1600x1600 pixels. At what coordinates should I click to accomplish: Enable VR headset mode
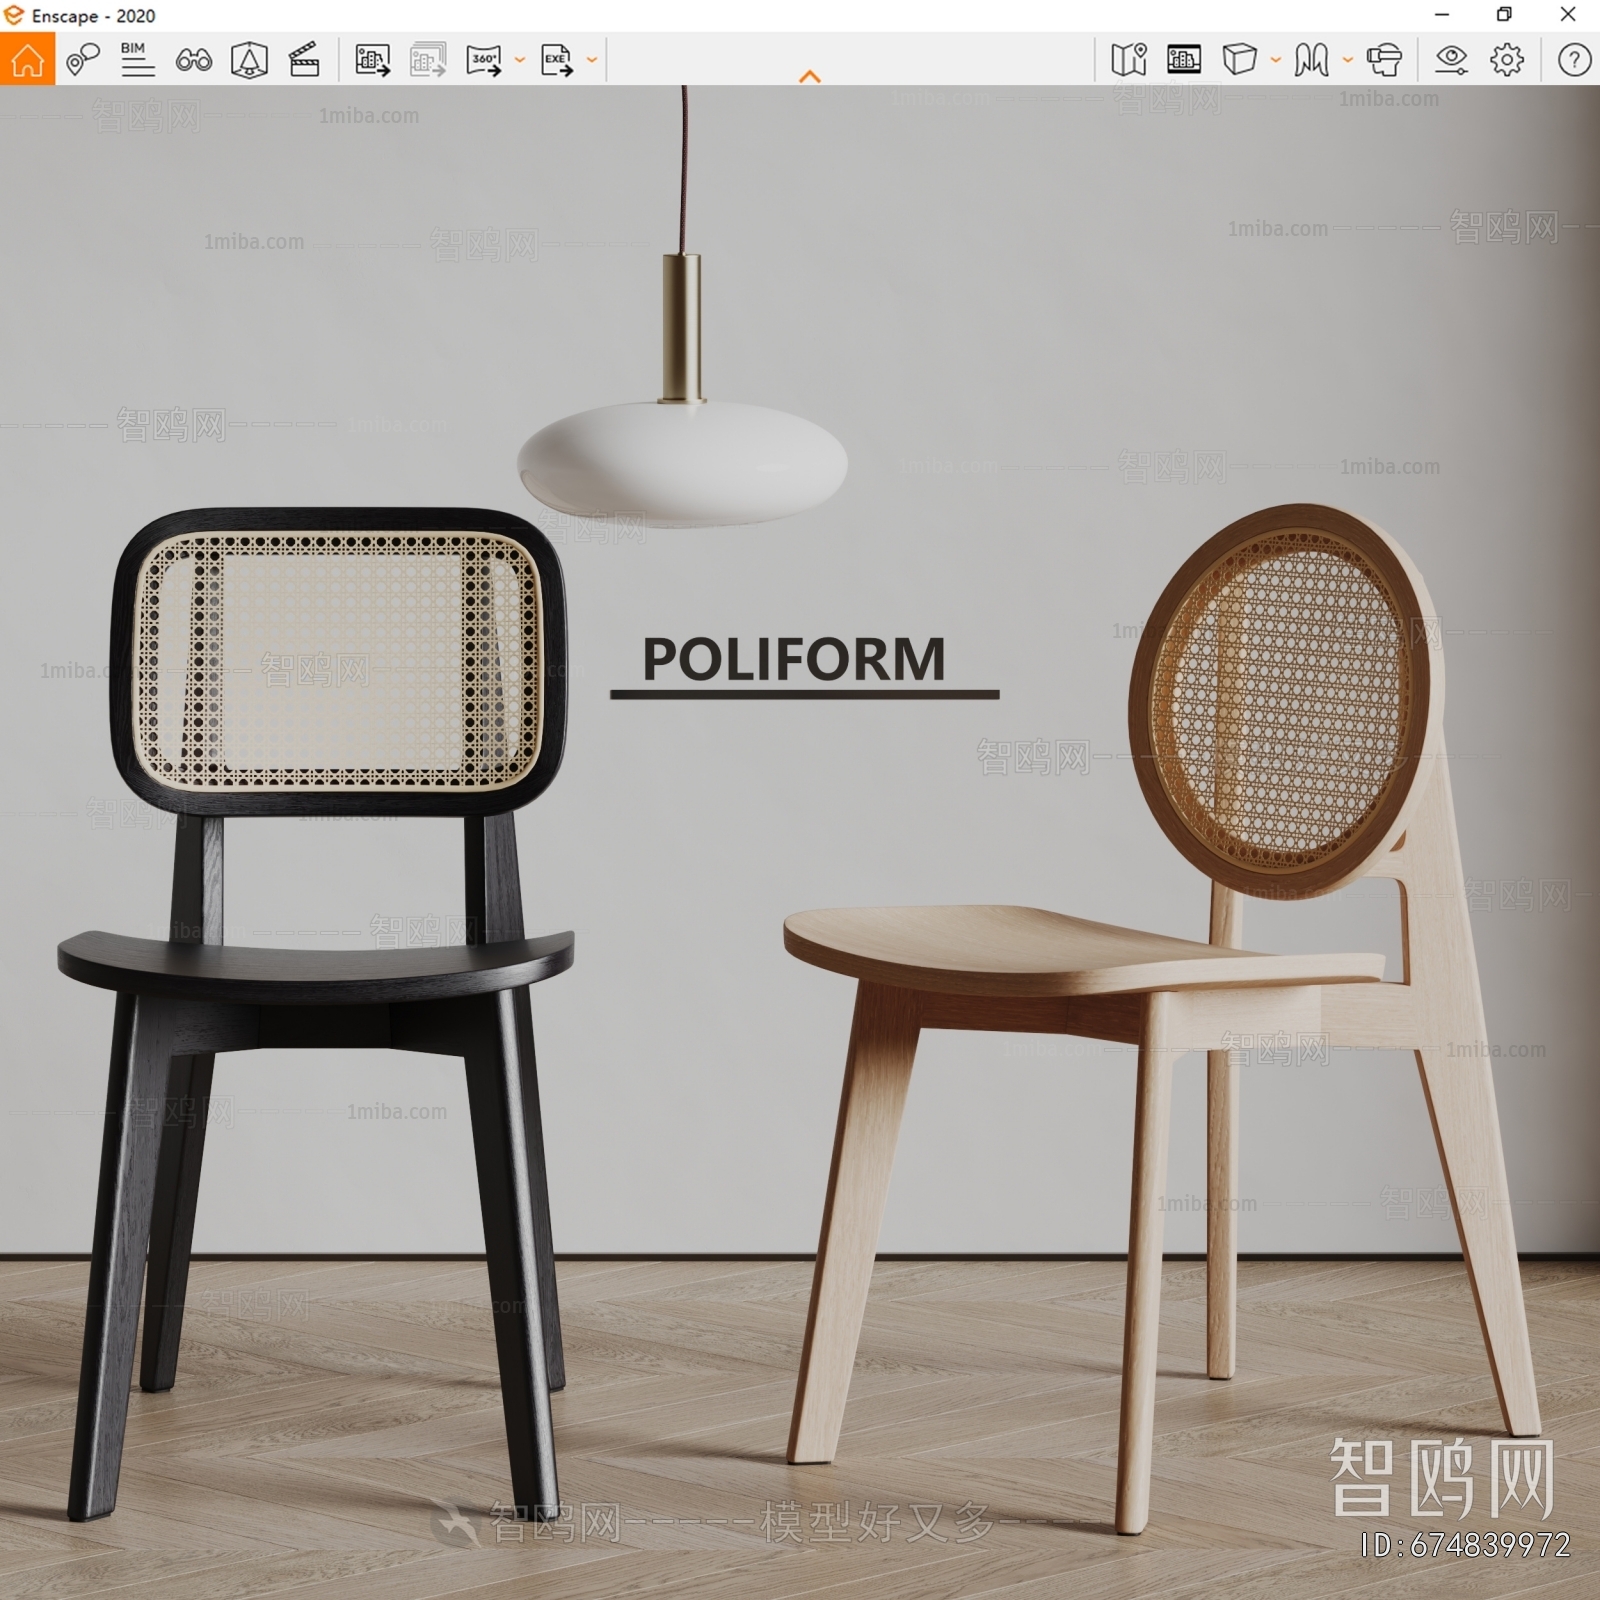coord(1384,60)
